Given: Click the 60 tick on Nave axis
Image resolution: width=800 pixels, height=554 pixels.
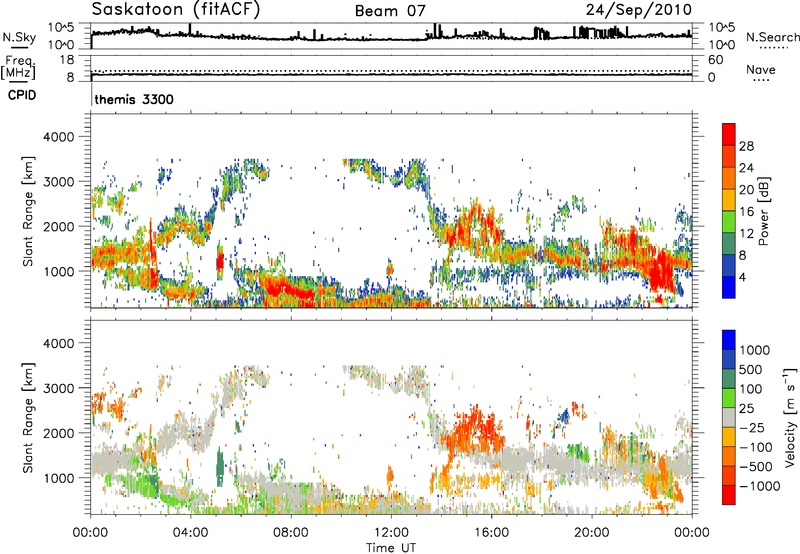Looking at the screenshot, I should pyautogui.click(x=715, y=60).
